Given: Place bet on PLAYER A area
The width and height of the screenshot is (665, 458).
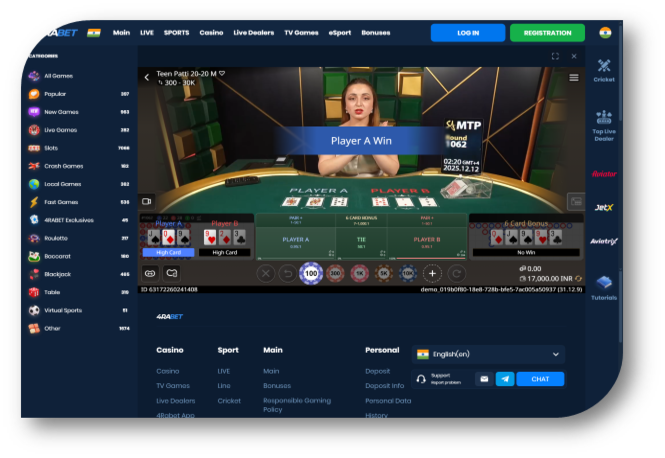Looking at the screenshot, I should (x=296, y=243).
